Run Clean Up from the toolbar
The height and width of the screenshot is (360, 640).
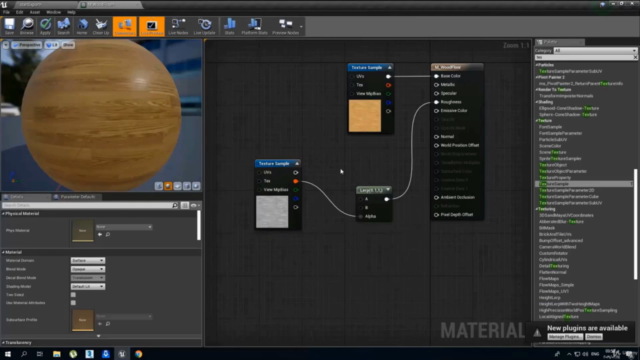pyautogui.click(x=101, y=27)
